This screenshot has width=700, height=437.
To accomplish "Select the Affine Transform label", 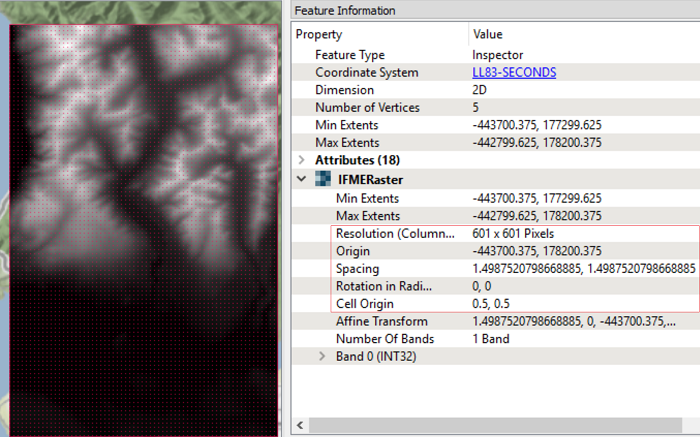I will pyautogui.click(x=382, y=321).
